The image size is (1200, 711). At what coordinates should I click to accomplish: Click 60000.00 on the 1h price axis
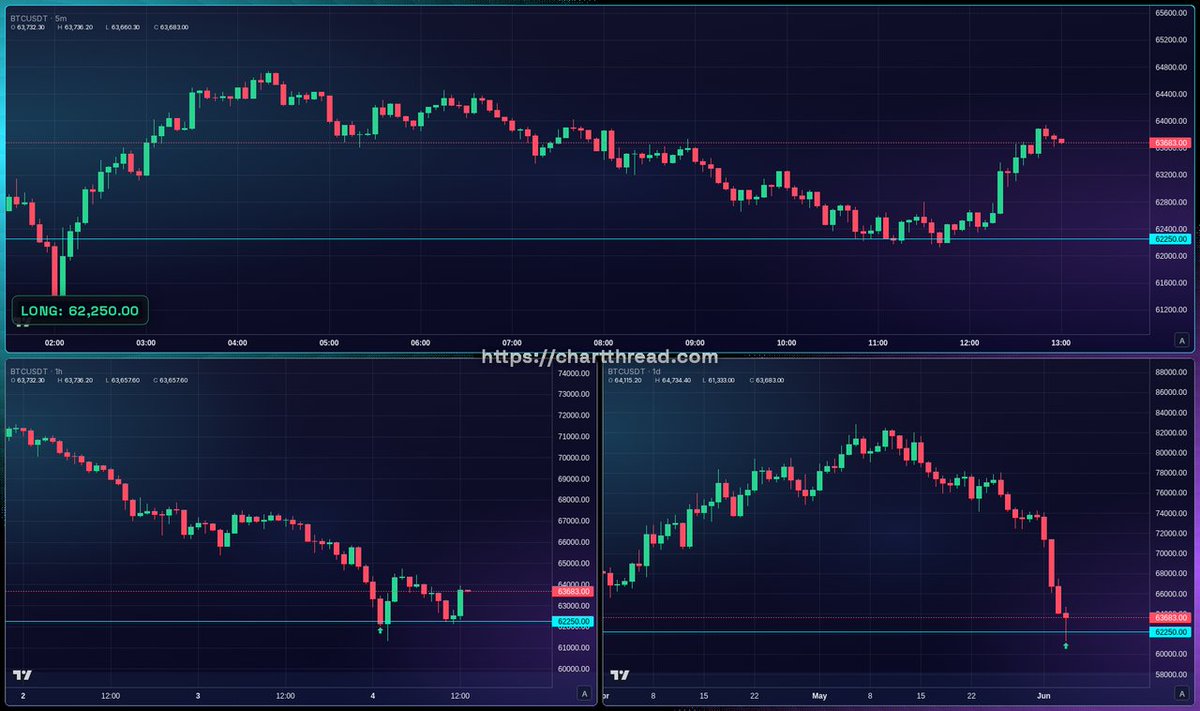point(573,669)
